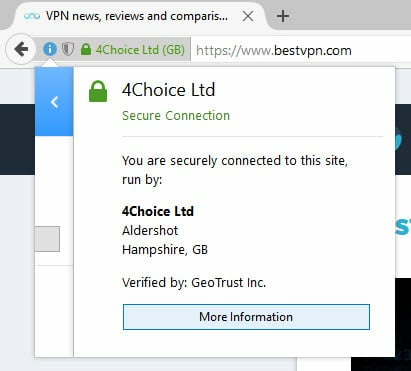Click the tracking protection shield icon
Viewport: 411px width, 371px height.
point(68,49)
